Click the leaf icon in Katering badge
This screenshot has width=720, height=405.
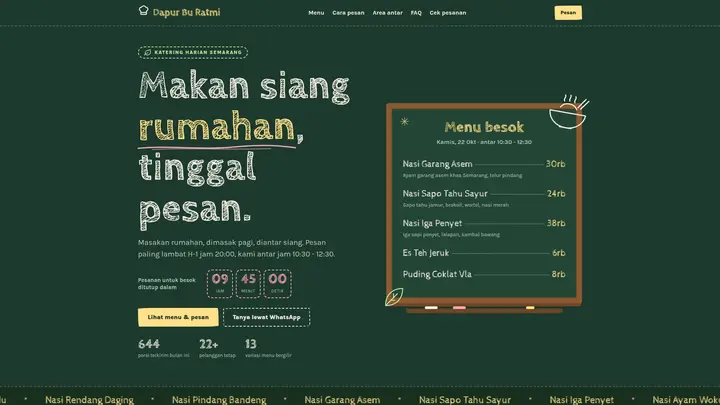point(147,52)
